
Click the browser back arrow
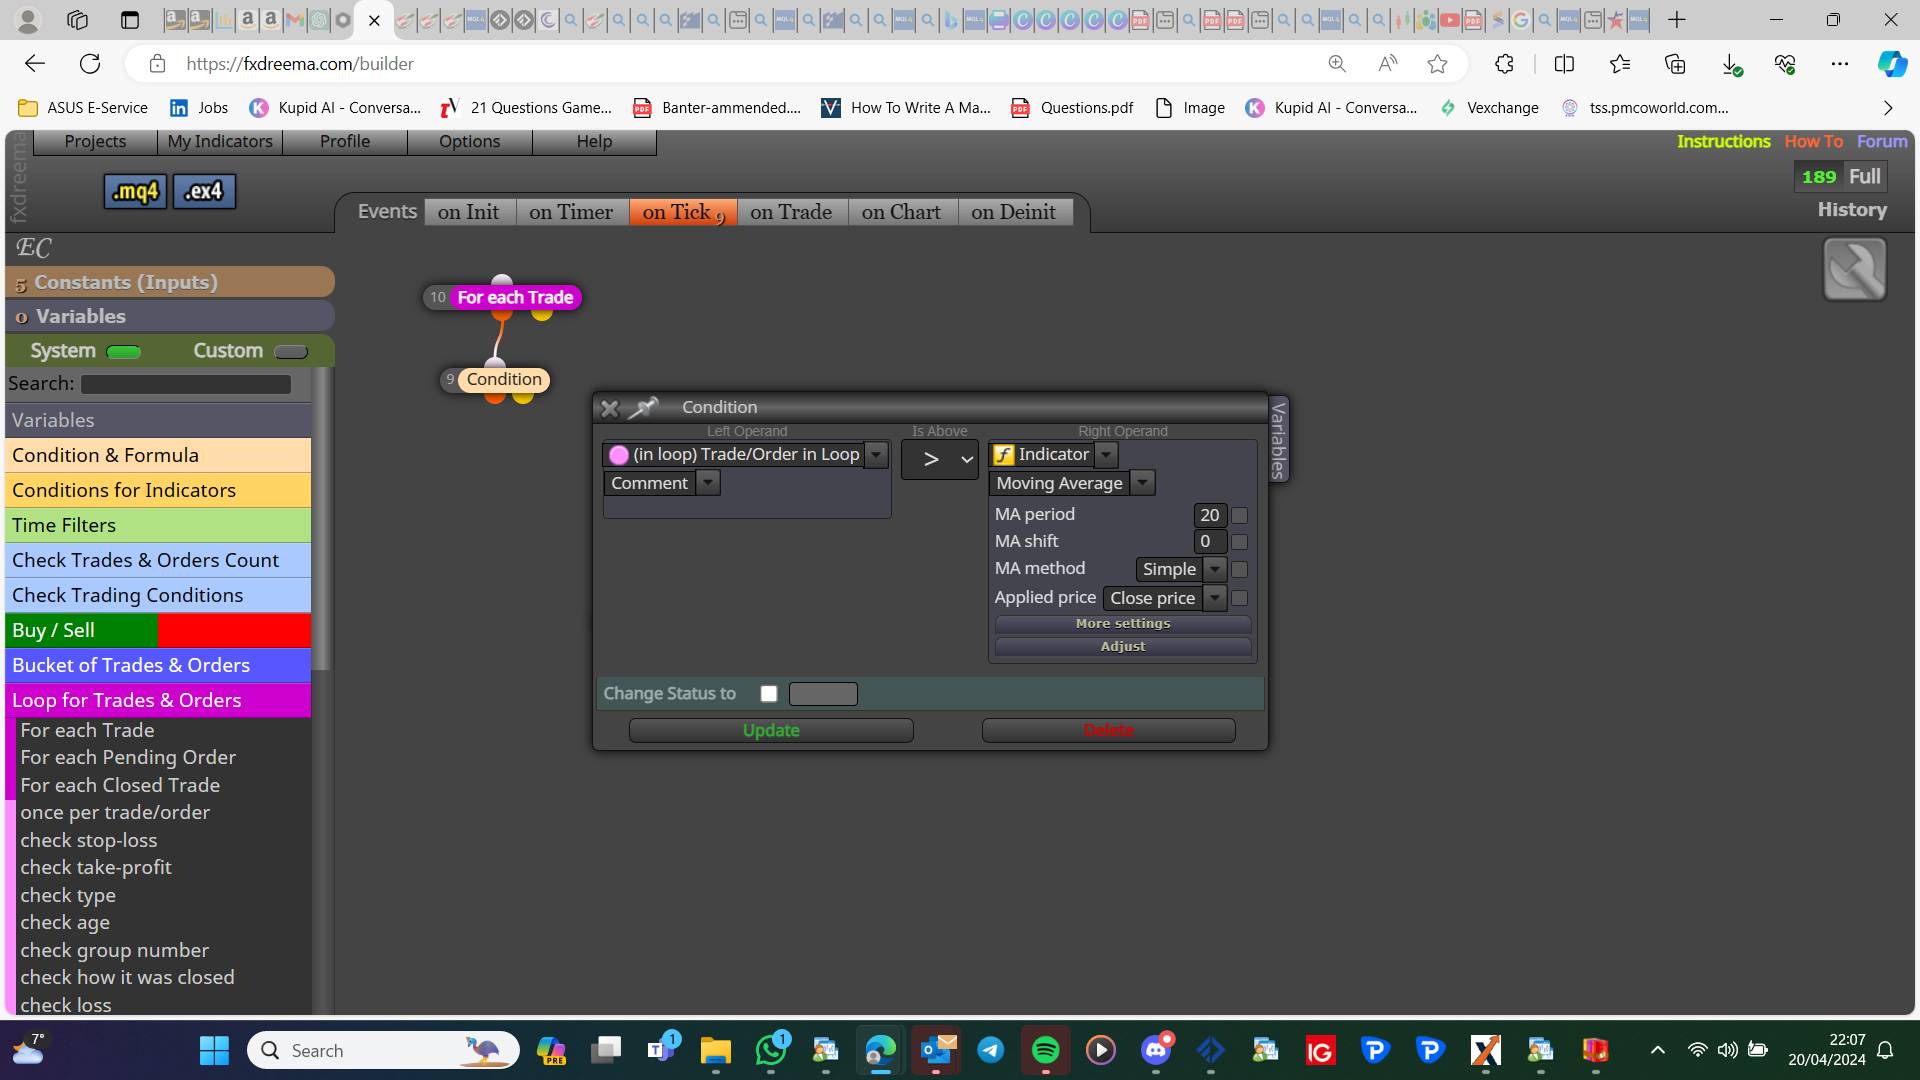click(35, 64)
